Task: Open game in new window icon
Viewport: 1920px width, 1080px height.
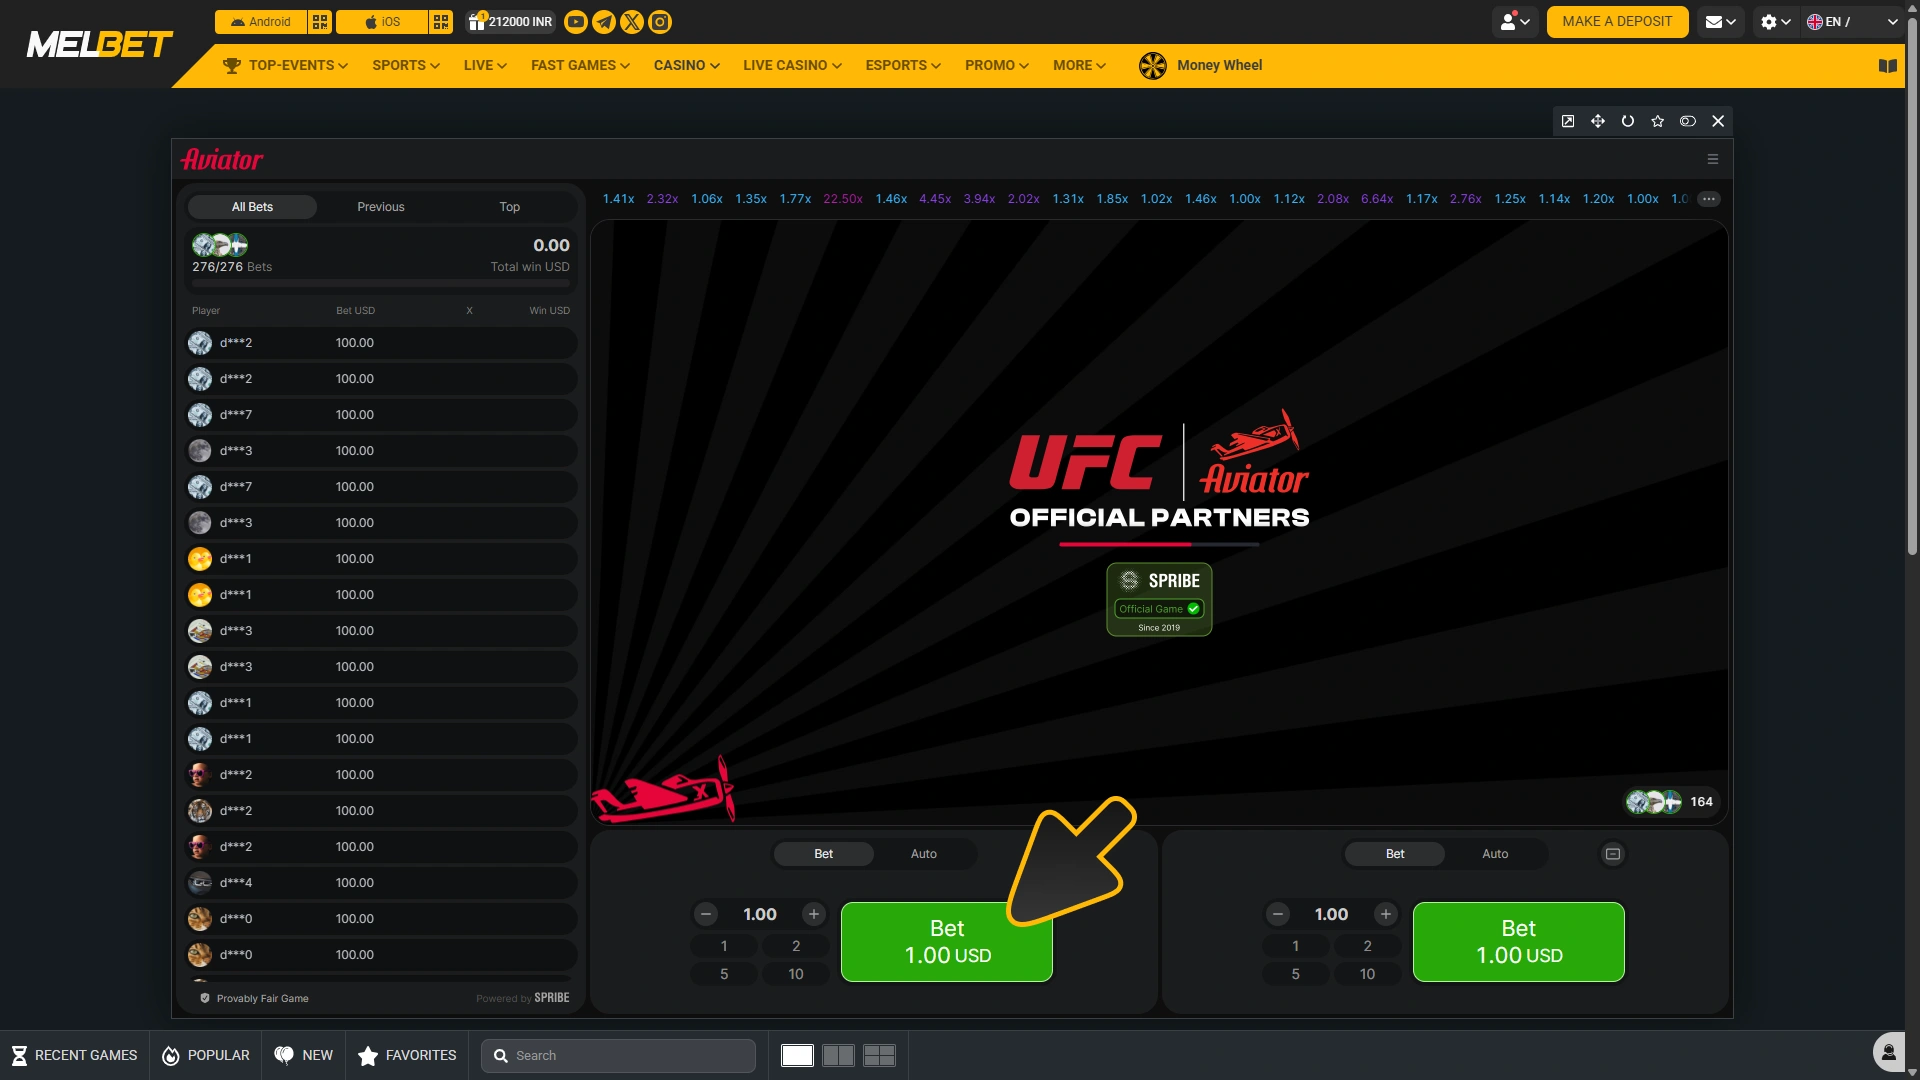Action: (x=1568, y=121)
